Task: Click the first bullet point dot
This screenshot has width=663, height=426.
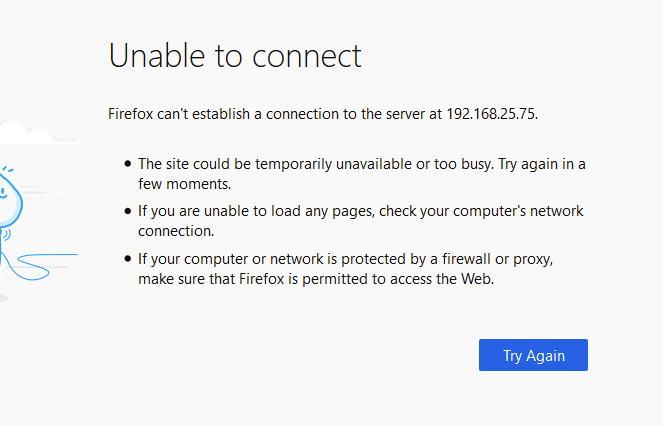Action: (128, 164)
